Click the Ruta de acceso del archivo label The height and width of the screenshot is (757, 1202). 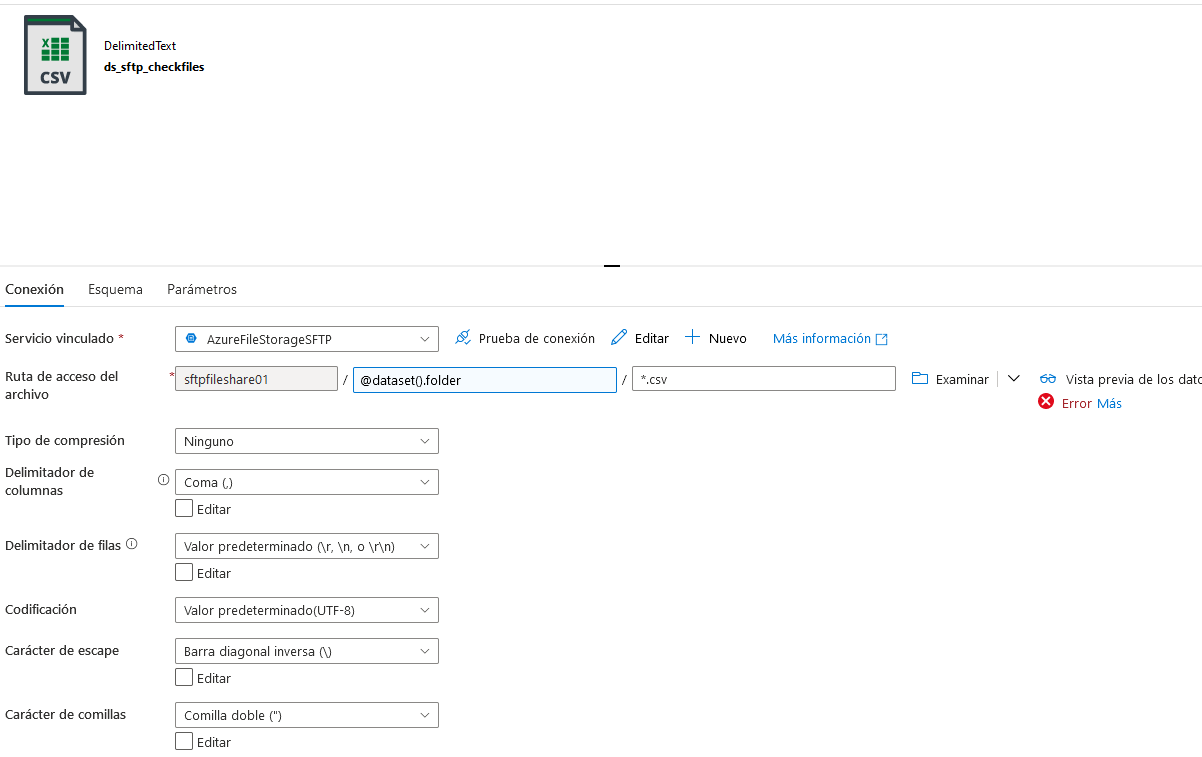62,385
